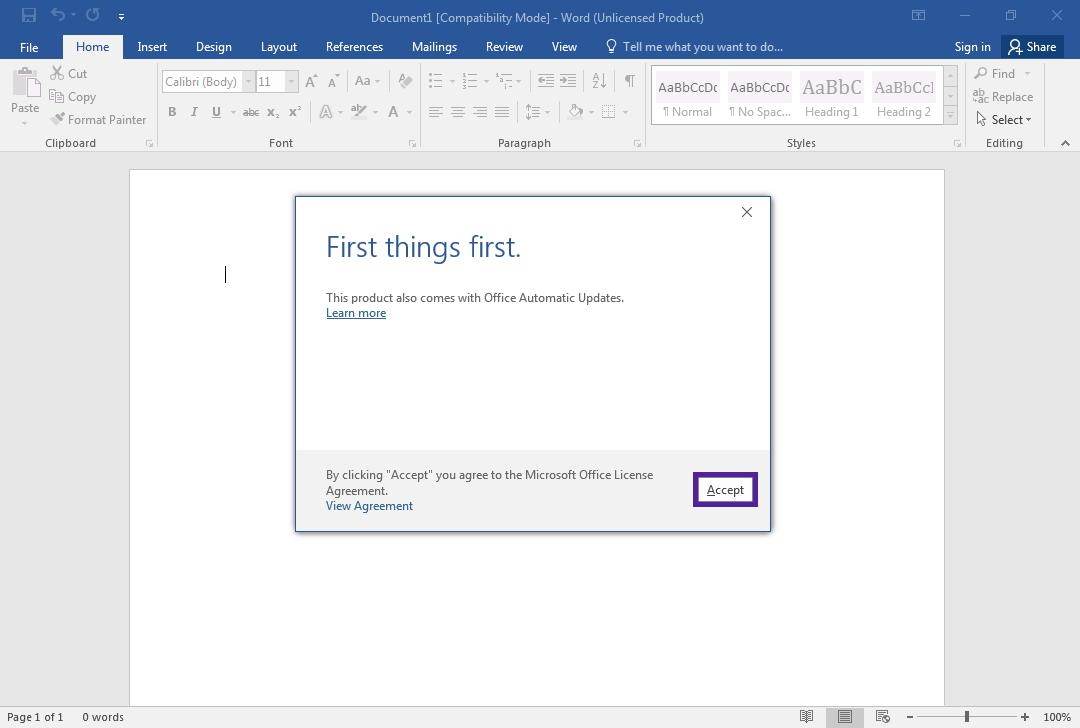Switch to the Layout tab
Image resolution: width=1080 pixels, height=728 pixels.
(279, 47)
